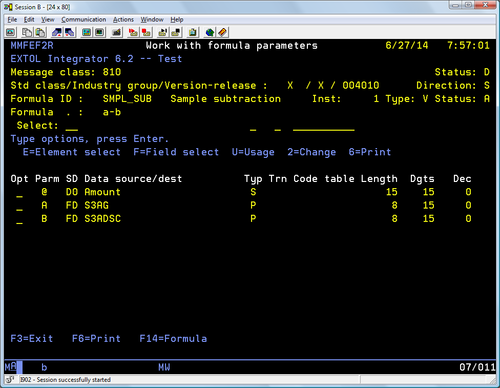This screenshot has height=388, width=500.
Task: Open the Window menu
Action: tap(152, 20)
